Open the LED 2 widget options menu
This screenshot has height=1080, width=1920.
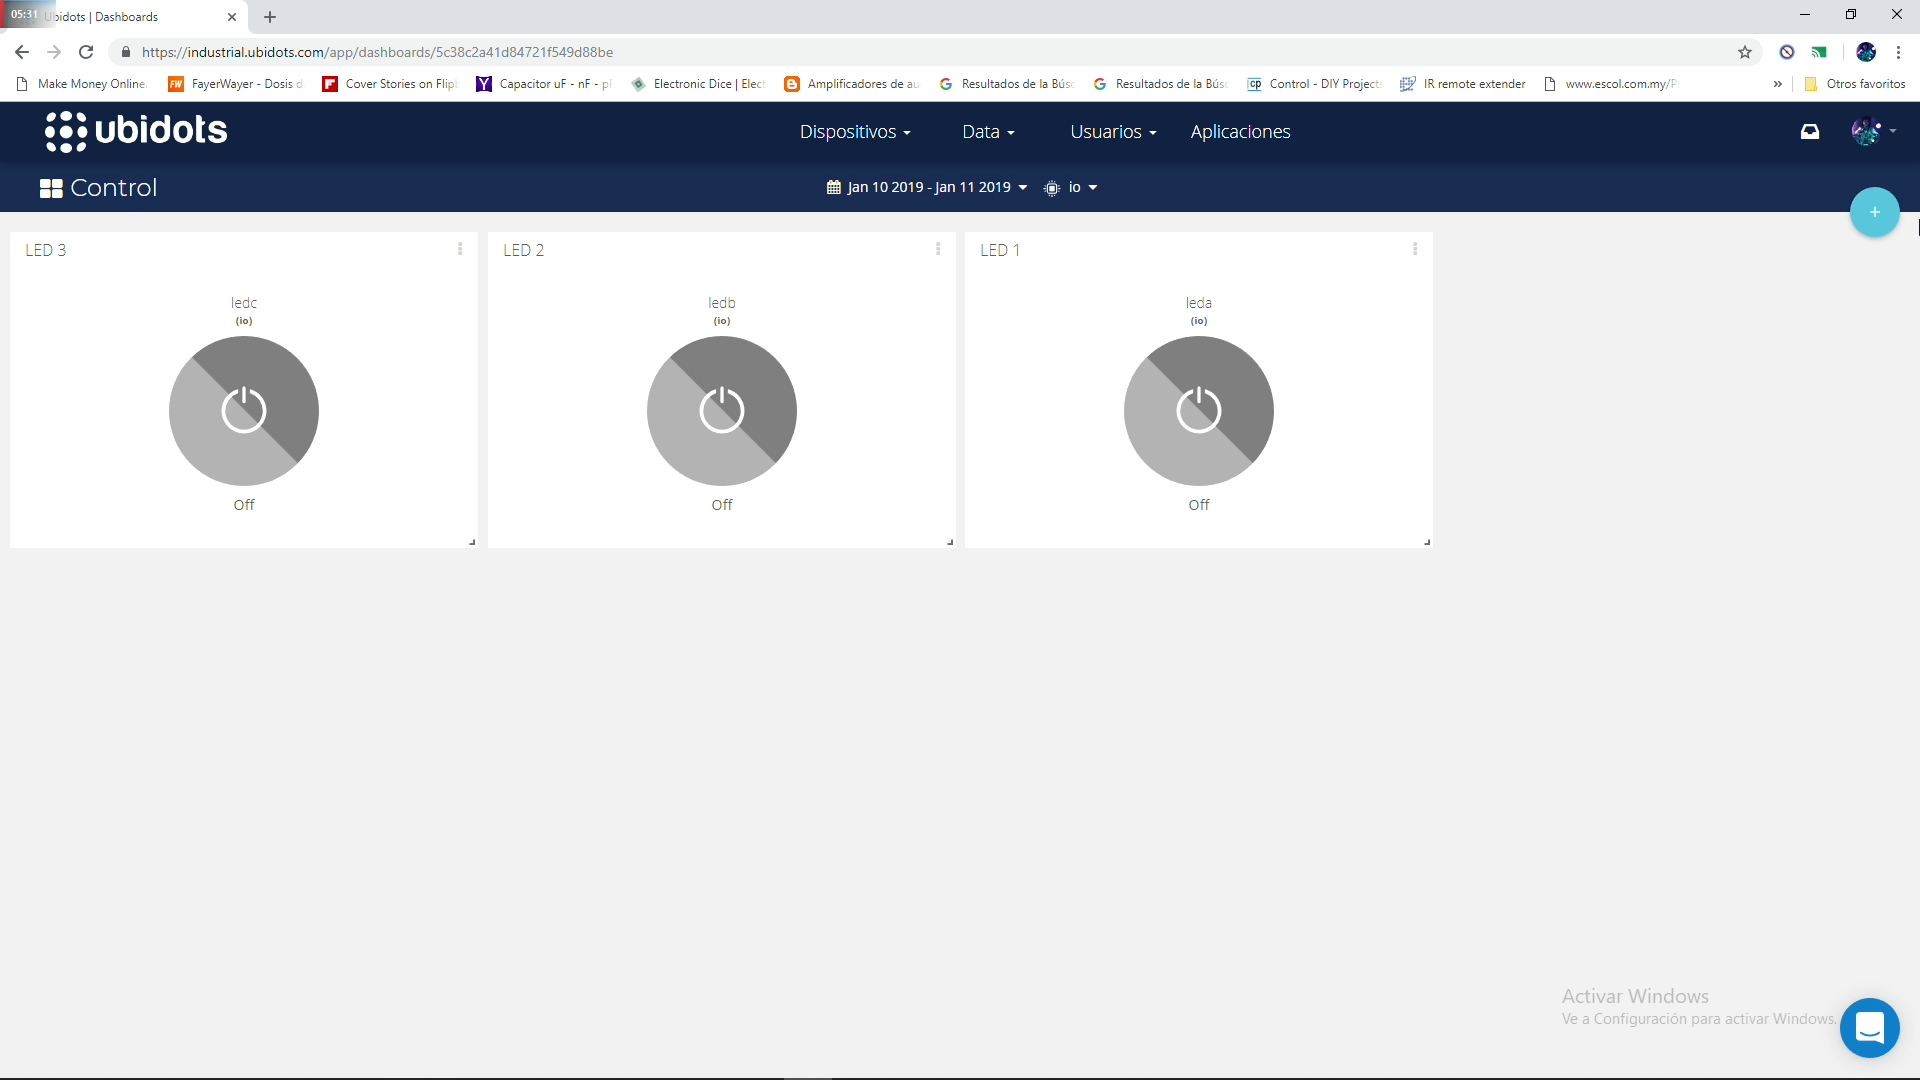click(x=938, y=249)
